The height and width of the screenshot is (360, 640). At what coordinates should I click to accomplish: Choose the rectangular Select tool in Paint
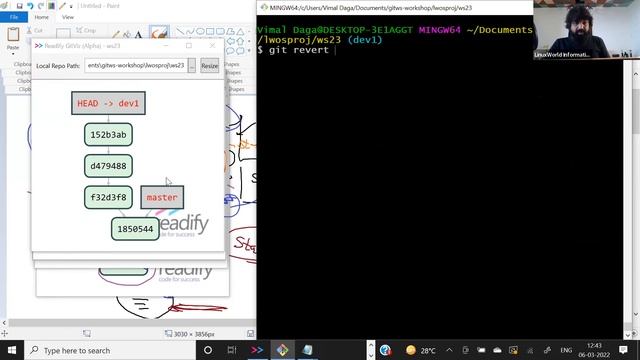[x=63, y=34]
